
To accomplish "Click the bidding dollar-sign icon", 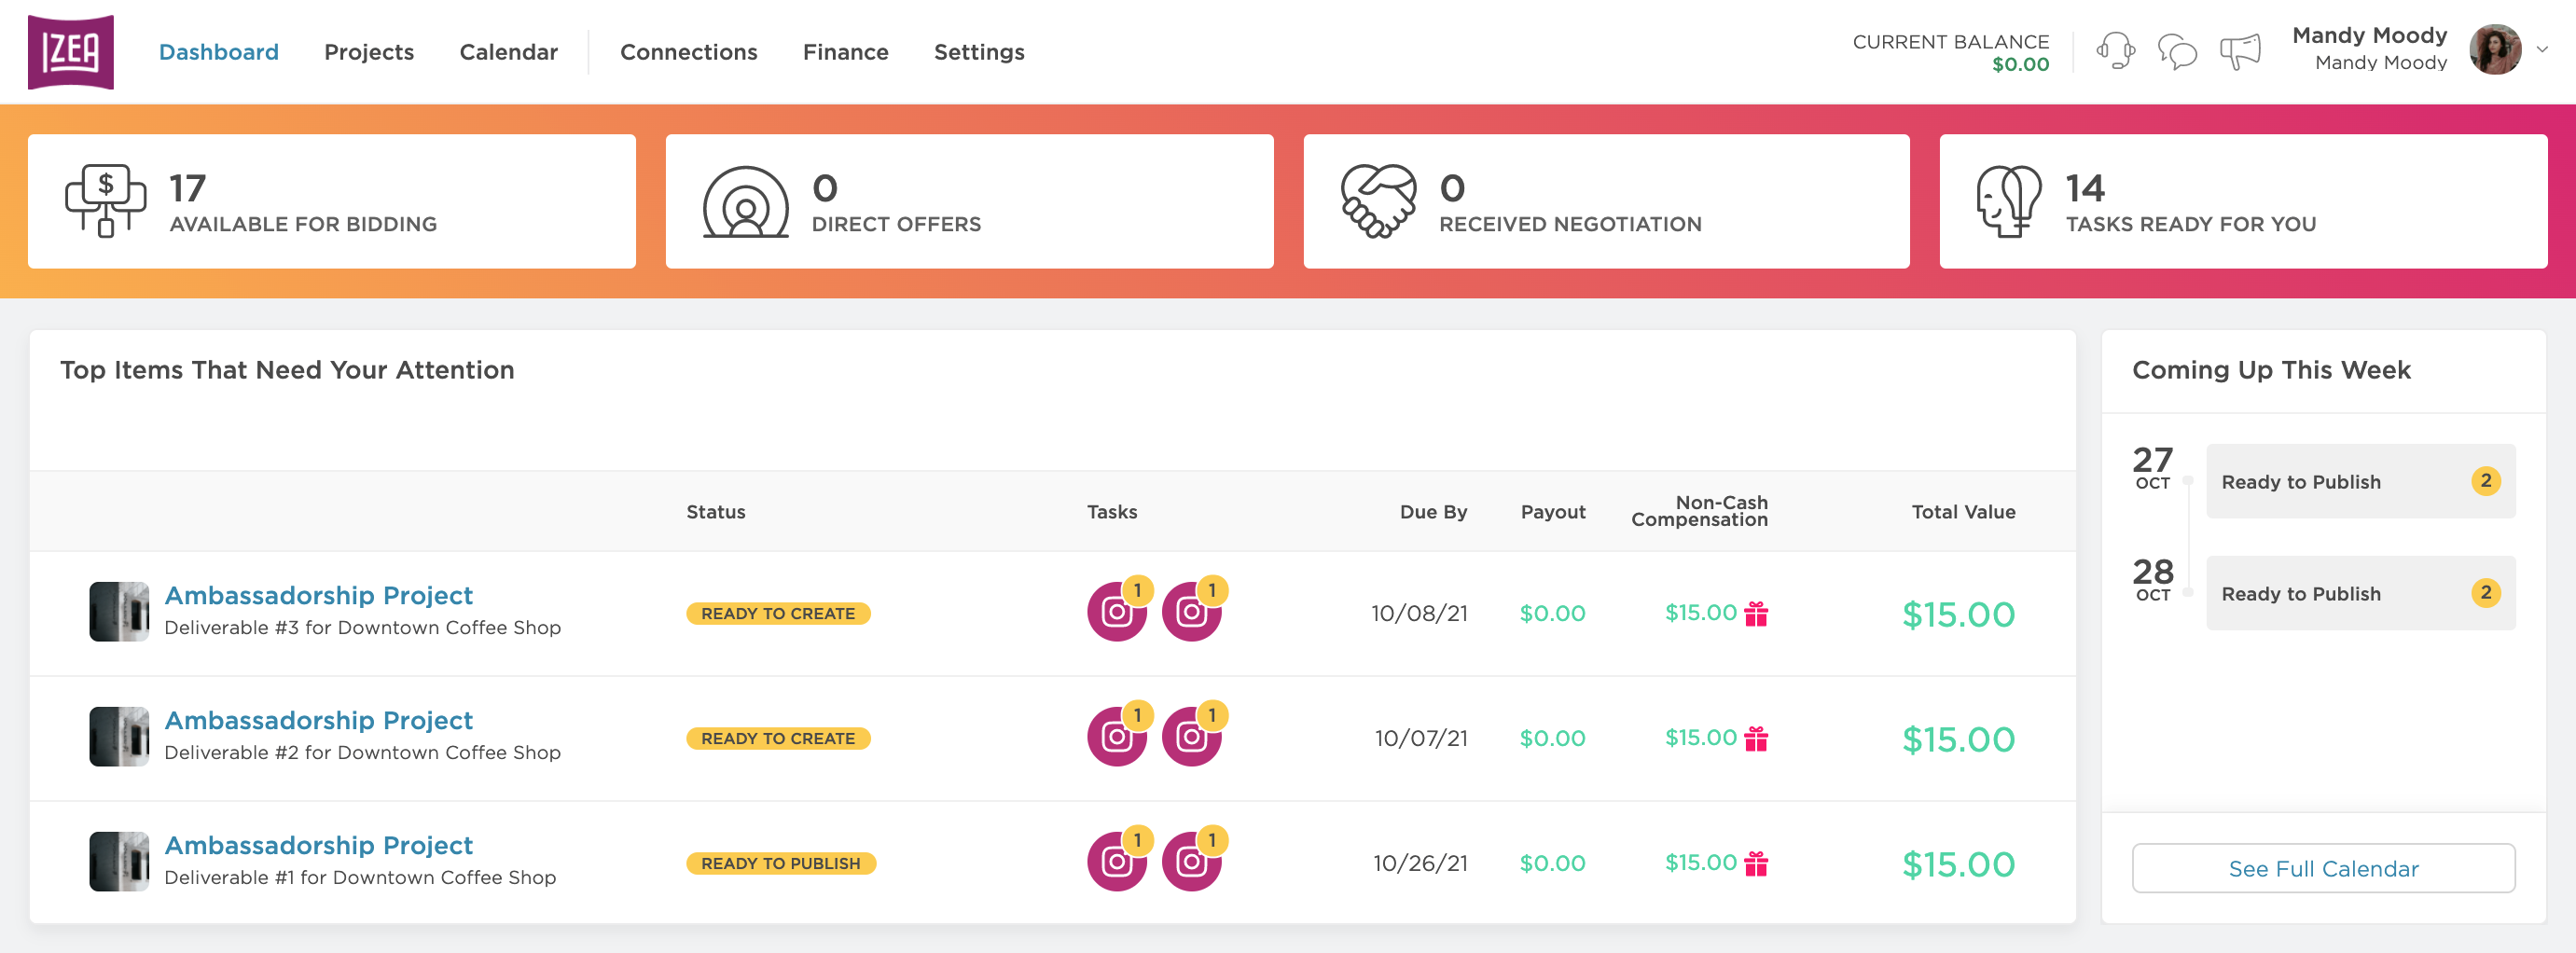I will click(x=105, y=201).
